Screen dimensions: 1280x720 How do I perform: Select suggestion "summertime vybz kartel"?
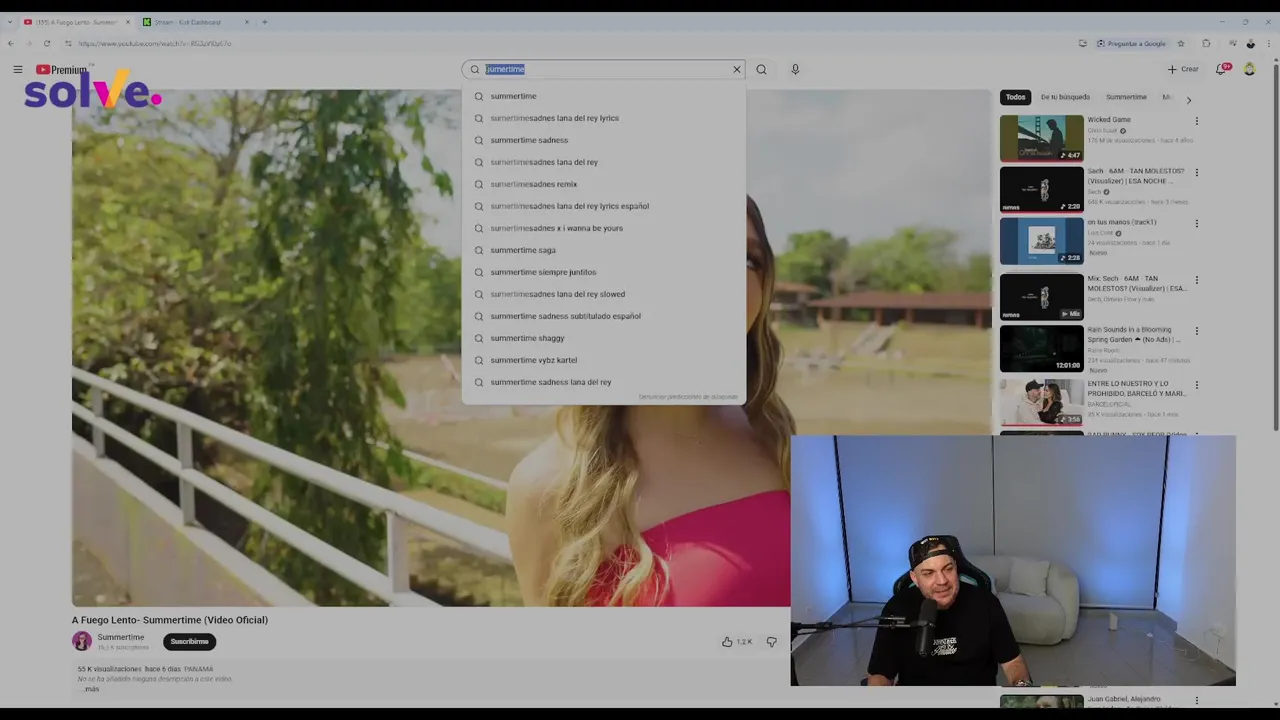click(603, 360)
